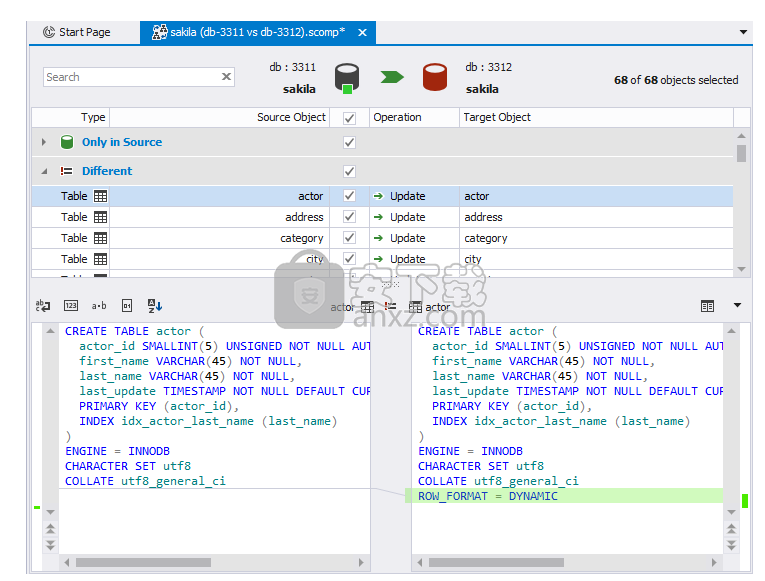Viewport: 765px width, 581px height.
Task: Click the address row table icon
Action: pyautogui.click(x=101, y=217)
